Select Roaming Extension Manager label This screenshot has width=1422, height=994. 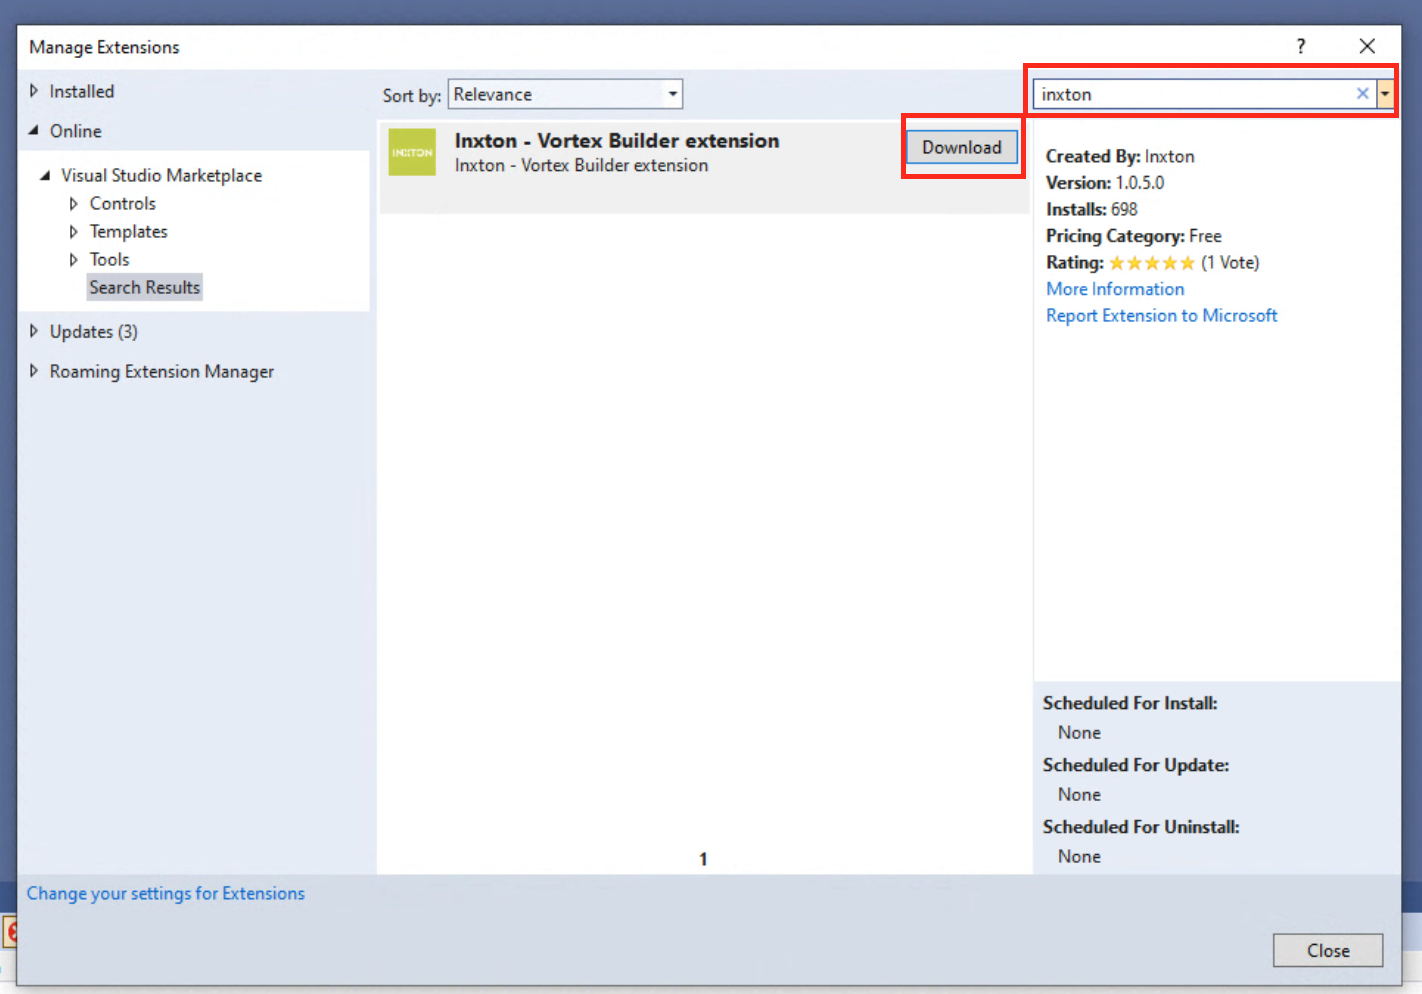click(x=162, y=371)
